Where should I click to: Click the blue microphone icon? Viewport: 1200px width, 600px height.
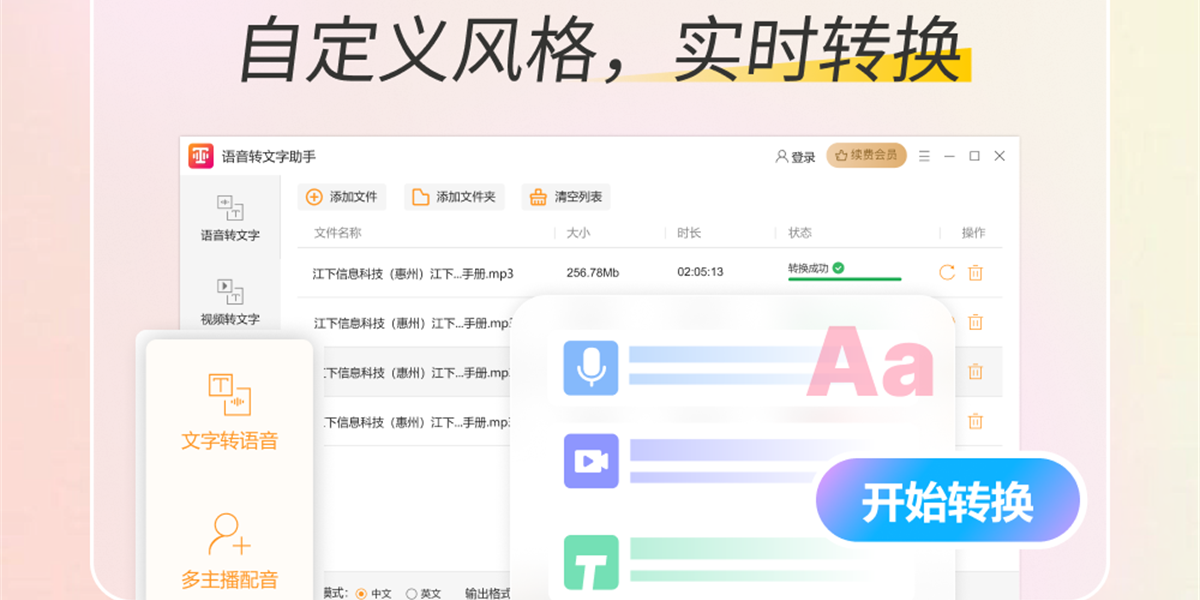[591, 367]
